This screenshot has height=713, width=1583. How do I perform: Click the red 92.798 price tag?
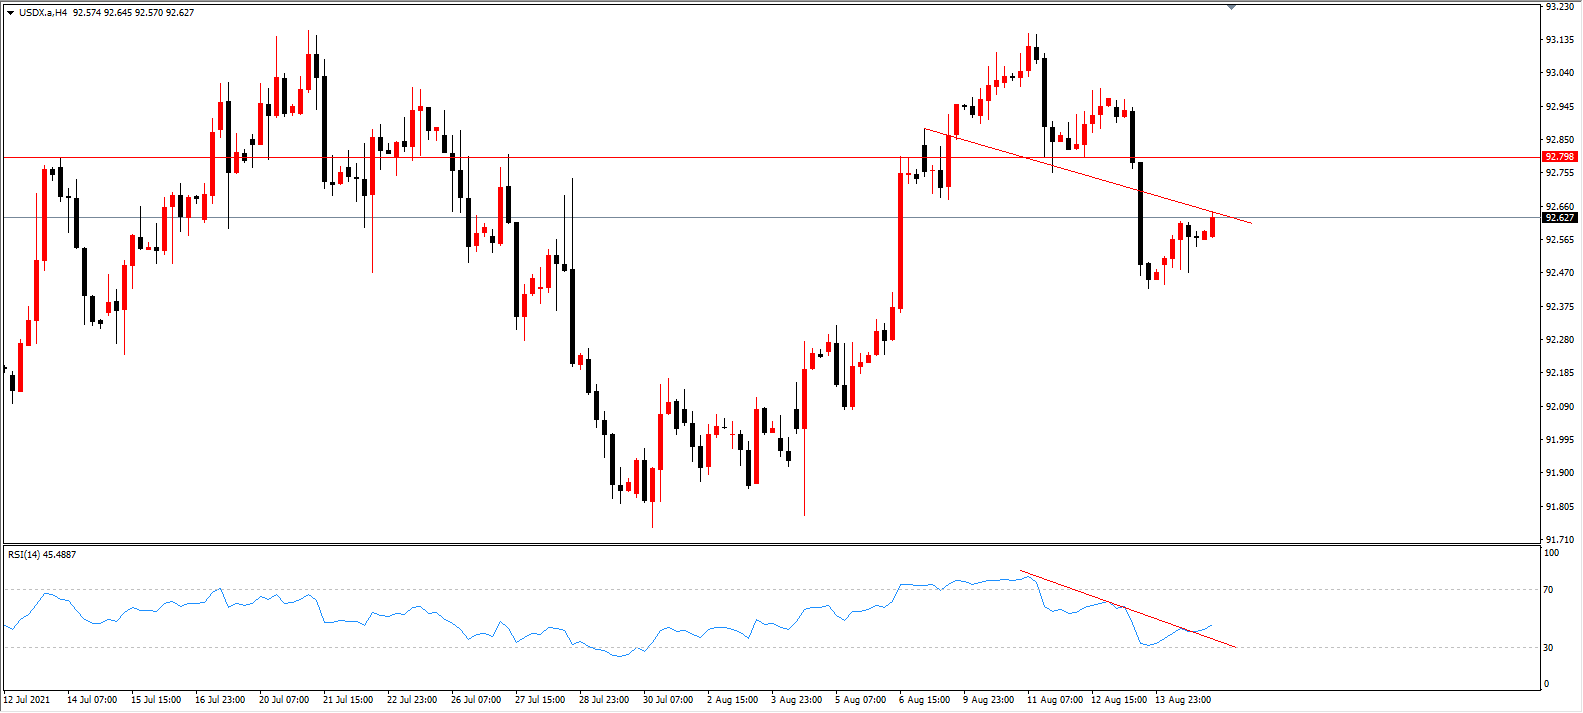1559,157
